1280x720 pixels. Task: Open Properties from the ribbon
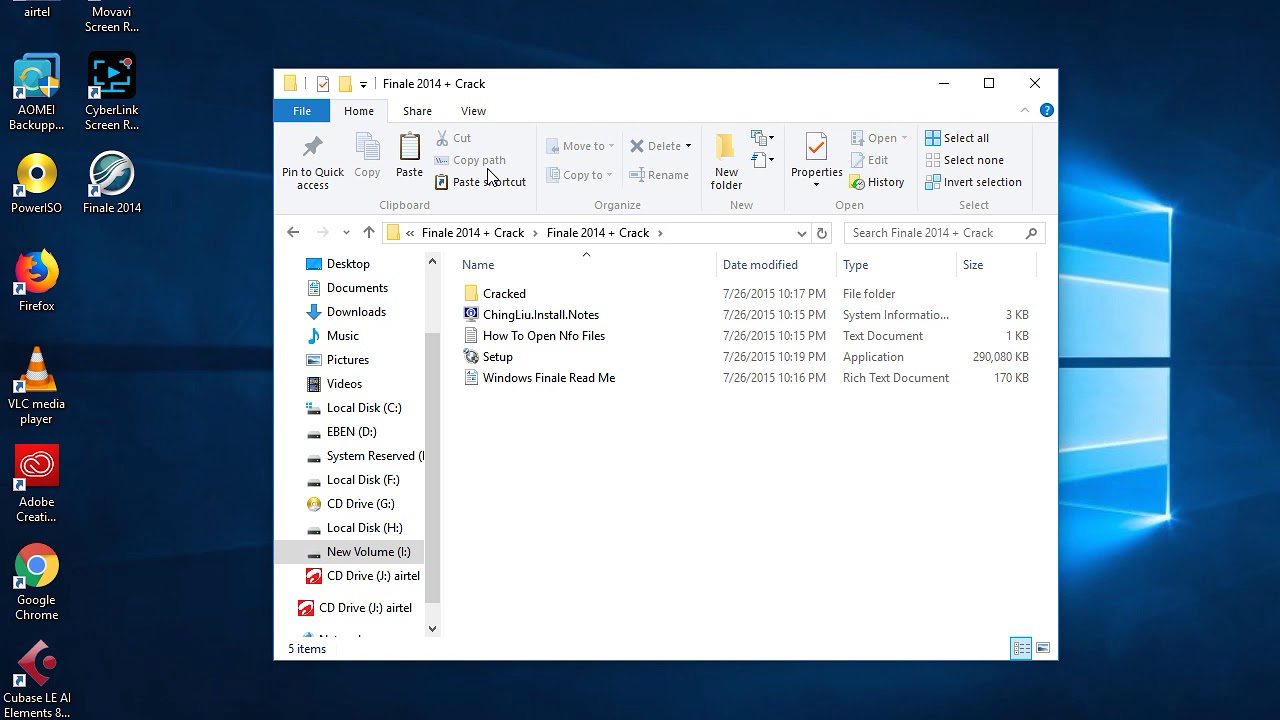pyautogui.click(x=817, y=160)
